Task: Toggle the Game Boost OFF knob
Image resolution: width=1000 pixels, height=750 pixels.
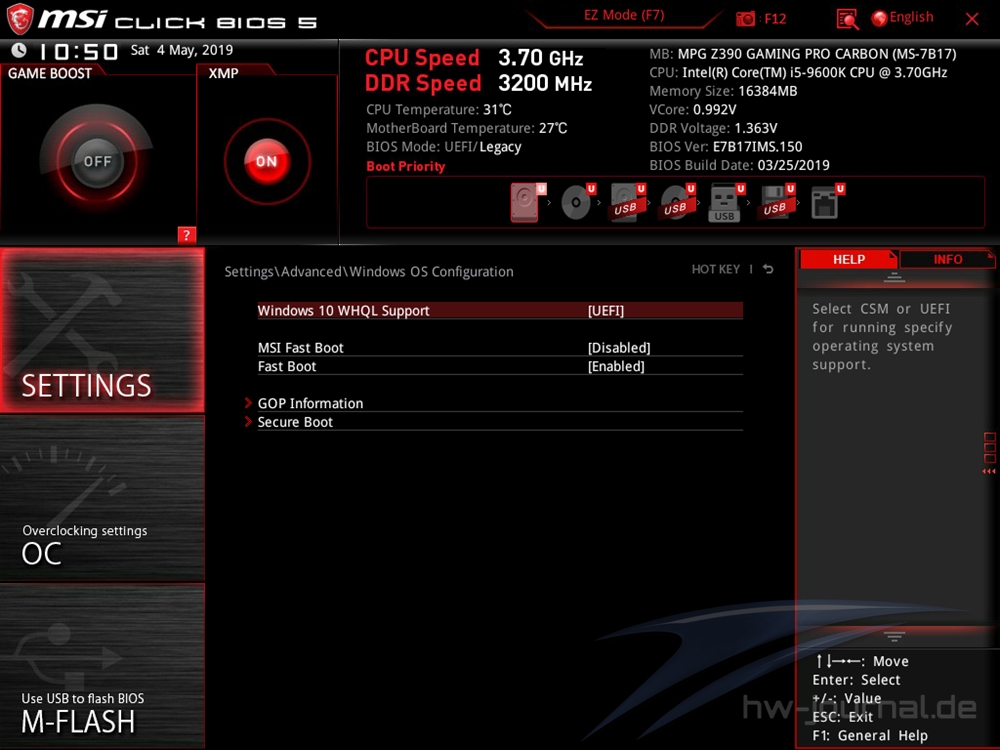Action: tap(97, 161)
